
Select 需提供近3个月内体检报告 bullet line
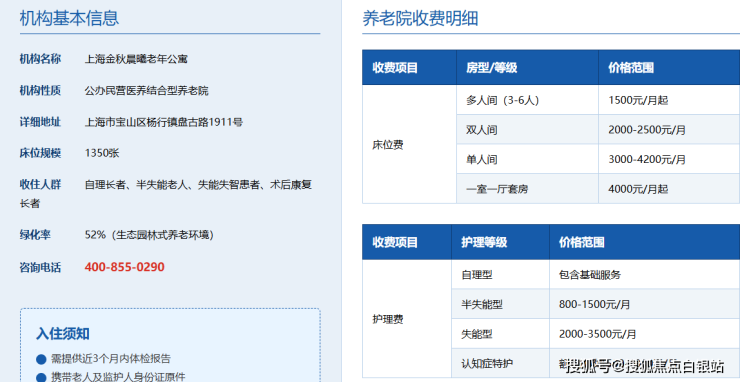point(111,359)
